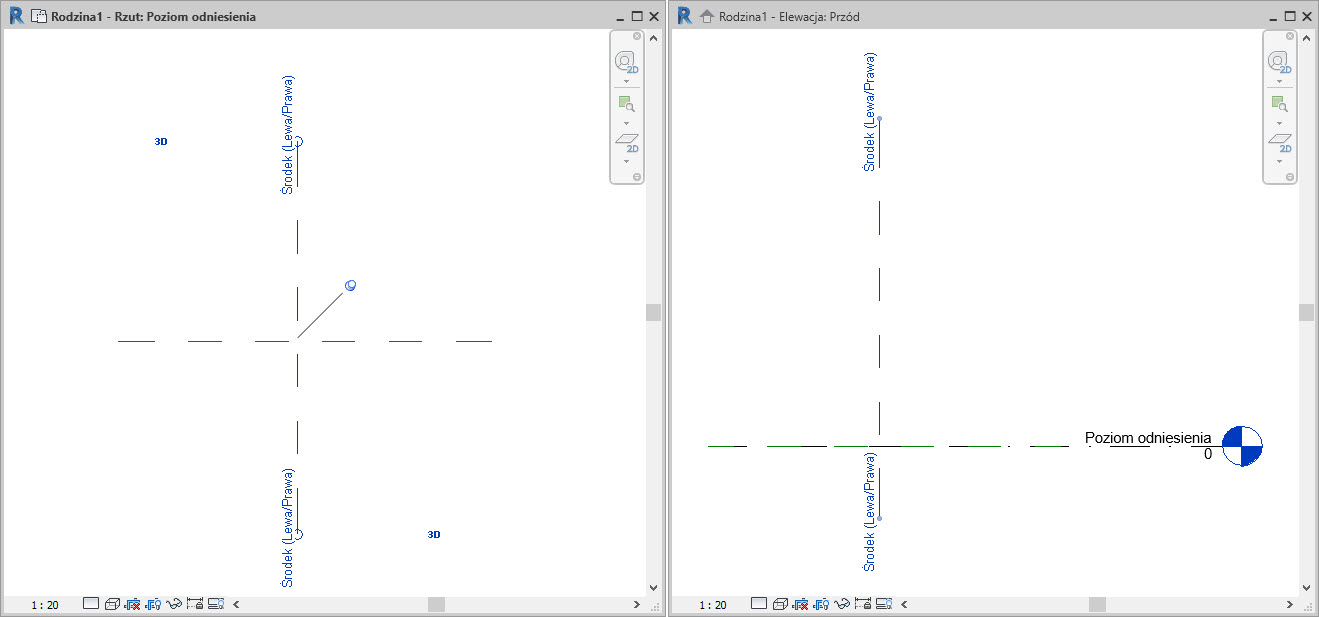Image resolution: width=1319 pixels, height=617 pixels.
Task: Toggle Show Crop Region in front elevation view
Action: [821, 604]
